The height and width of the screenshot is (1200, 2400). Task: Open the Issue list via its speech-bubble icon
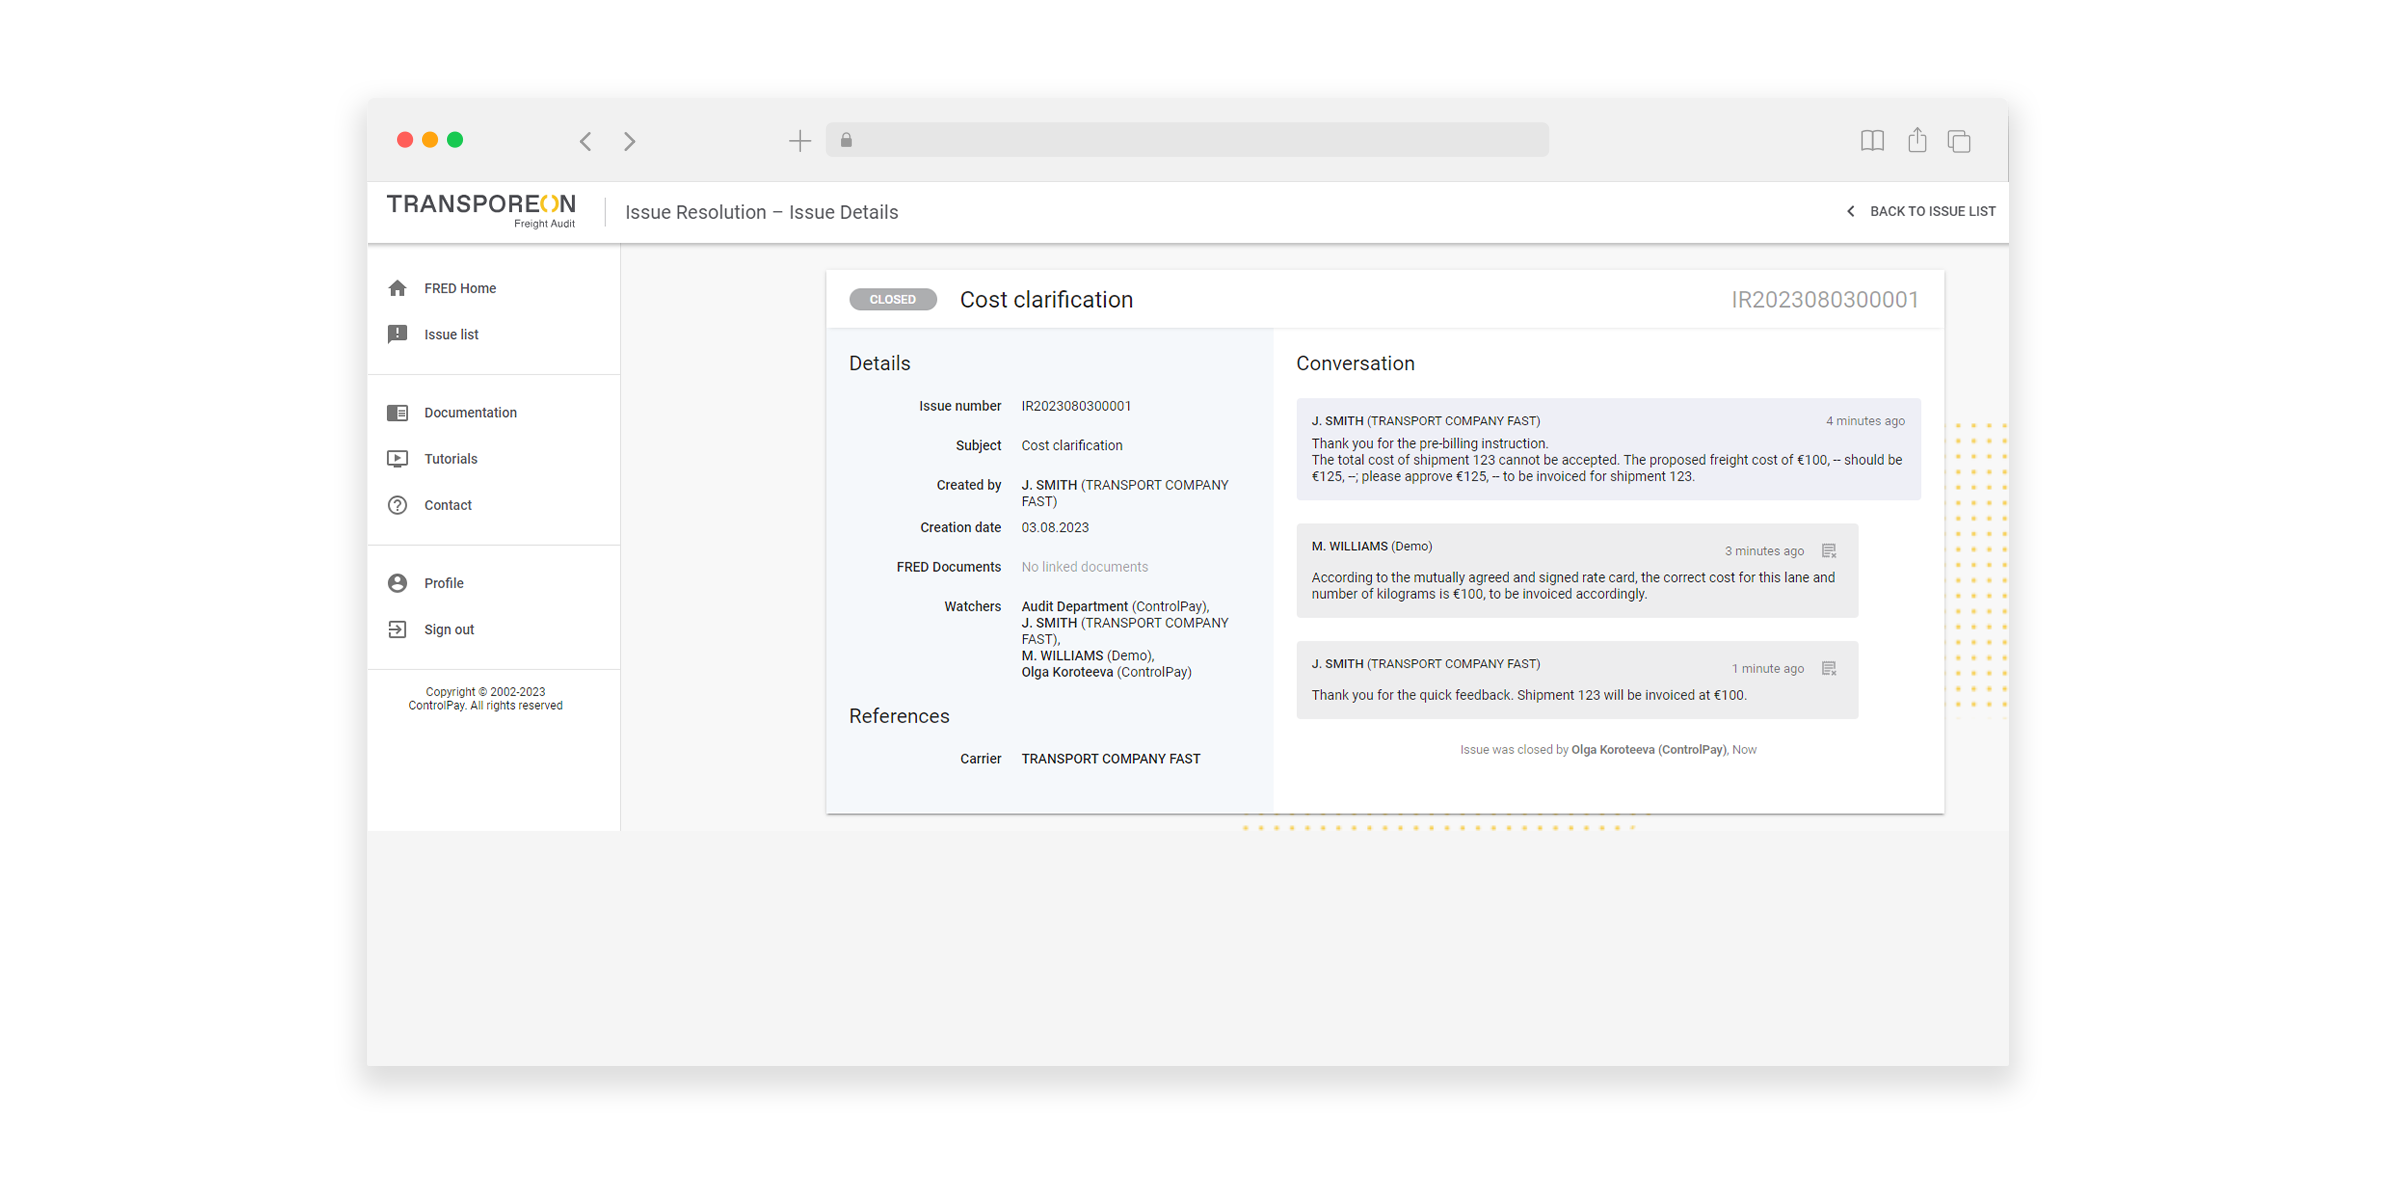click(x=398, y=334)
